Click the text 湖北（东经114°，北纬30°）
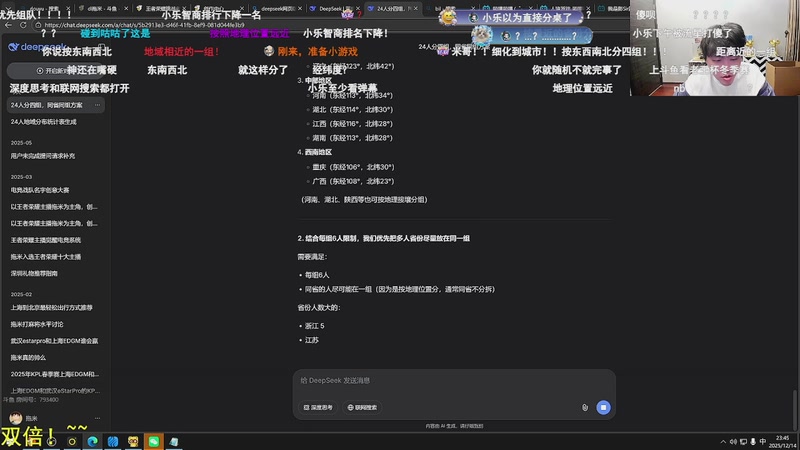Screen dimensions: 800x450 353,109
